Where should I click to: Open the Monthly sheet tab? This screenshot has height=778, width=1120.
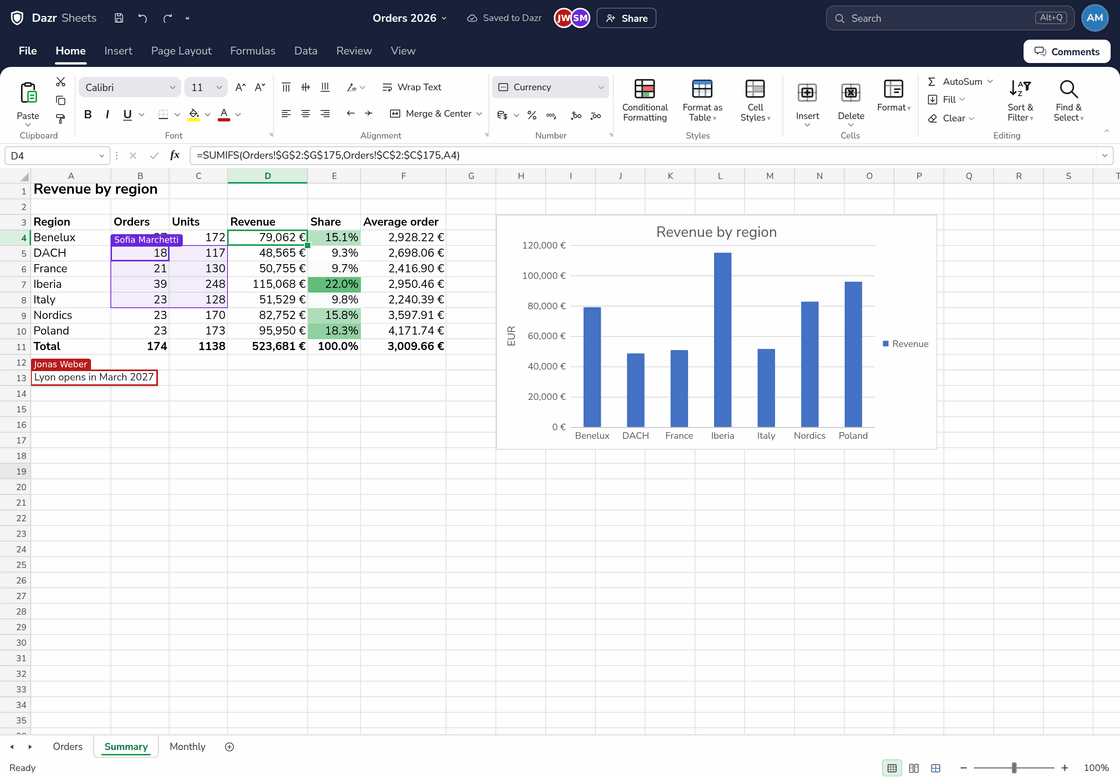point(187,747)
